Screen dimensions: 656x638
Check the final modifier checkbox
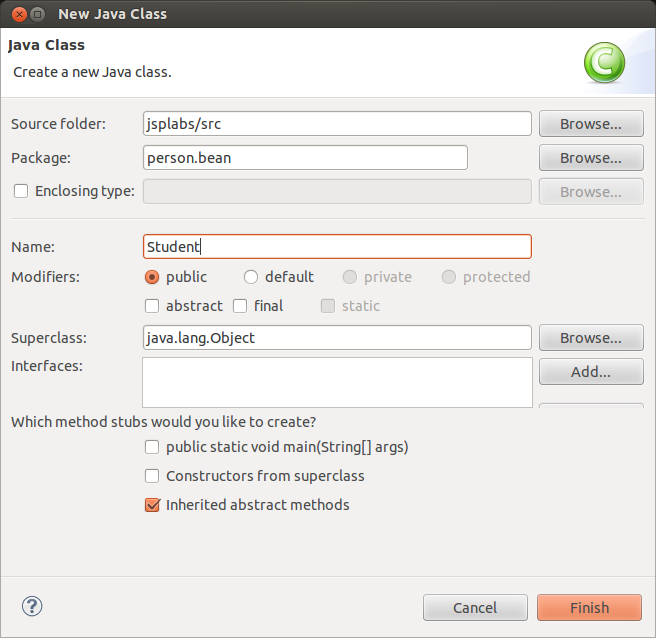(x=240, y=306)
